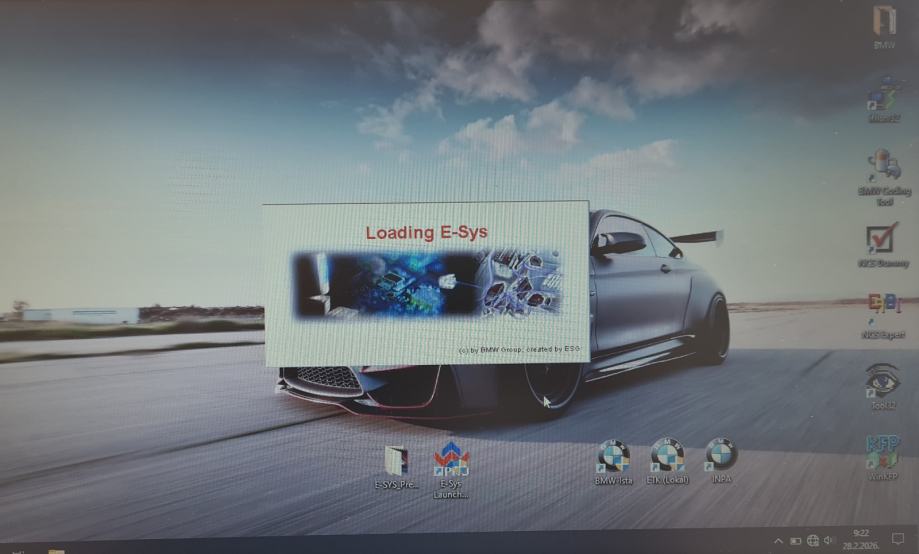Click the Loading E-Sys splash banner image
The width and height of the screenshot is (919, 554).
[426, 283]
